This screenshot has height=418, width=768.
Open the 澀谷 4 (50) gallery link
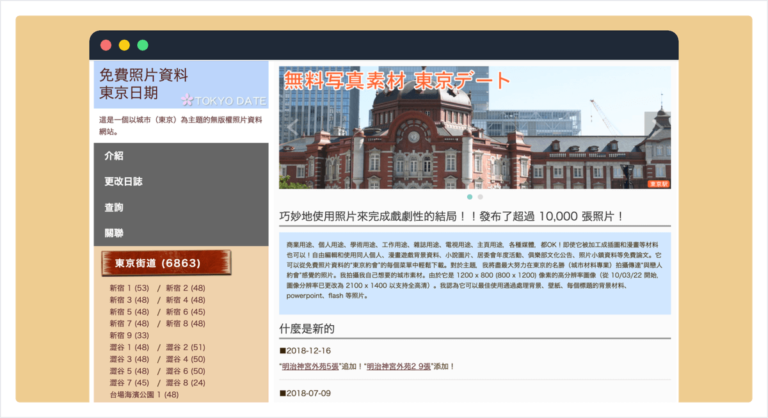[185, 359]
